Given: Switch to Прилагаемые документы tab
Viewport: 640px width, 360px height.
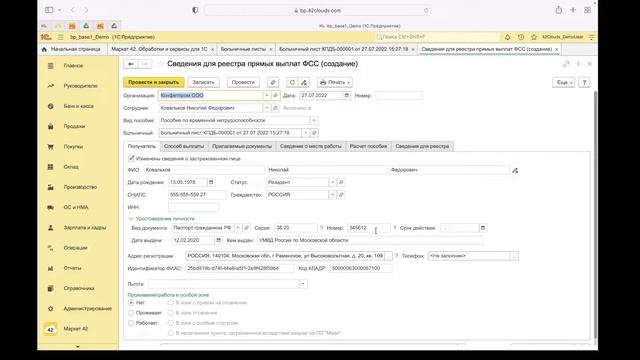Looking at the screenshot, I should point(242,146).
